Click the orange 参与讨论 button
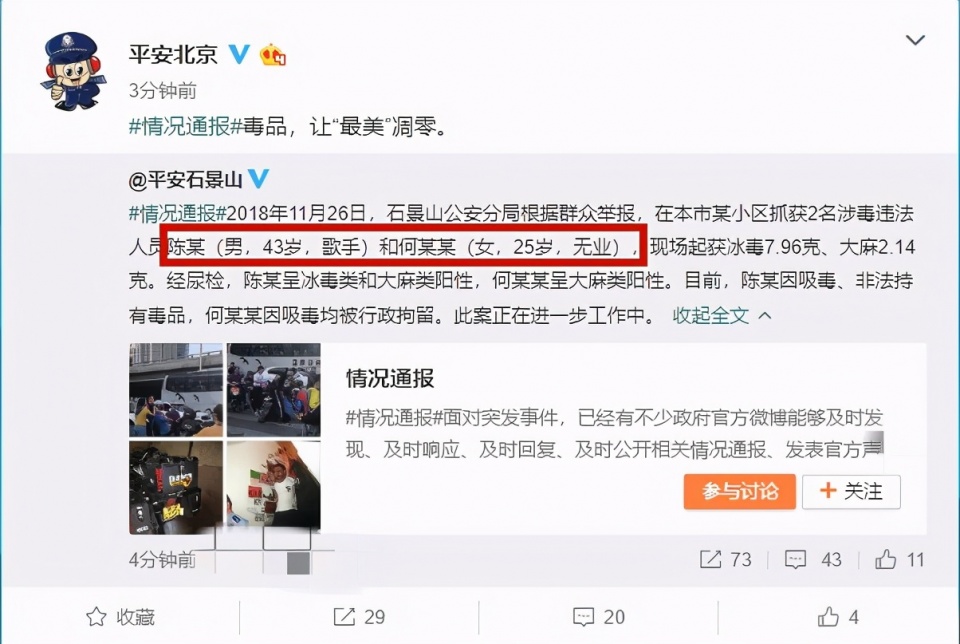The width and height of the screenshot is (960, 644). (740, 492)
